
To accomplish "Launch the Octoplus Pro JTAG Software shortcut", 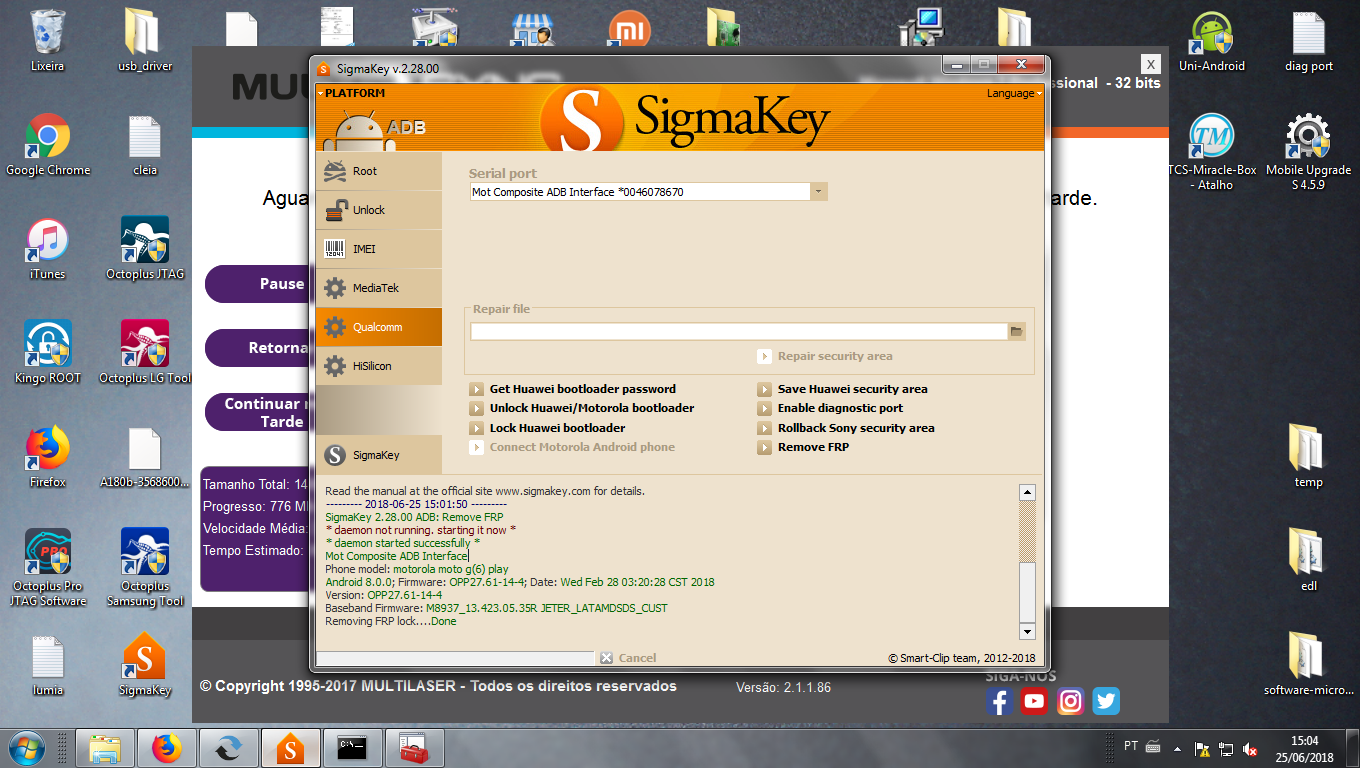I will click(48, 567).
